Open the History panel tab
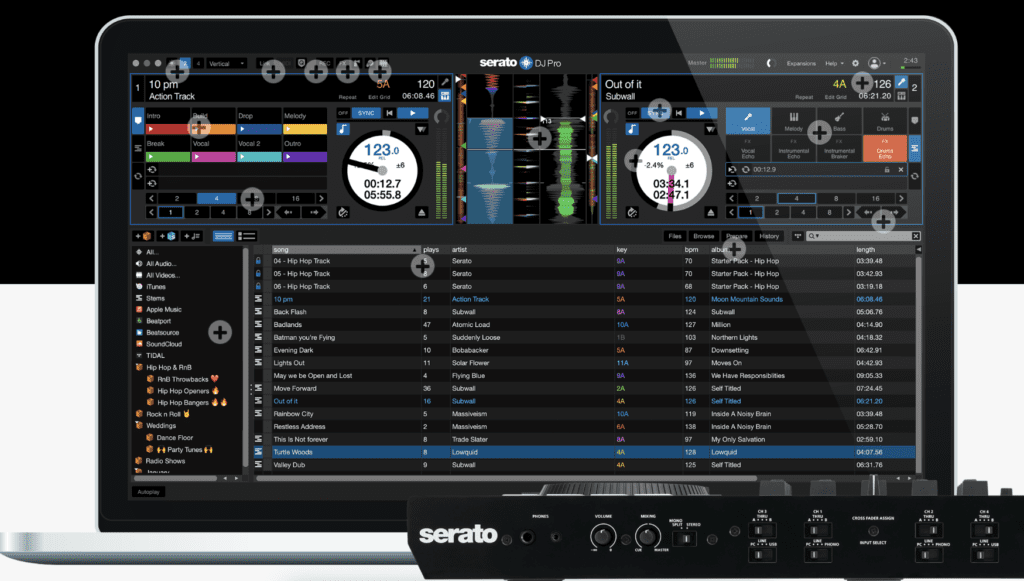The width and height of the screenshot is (1024, 581). tap(769, 236)
